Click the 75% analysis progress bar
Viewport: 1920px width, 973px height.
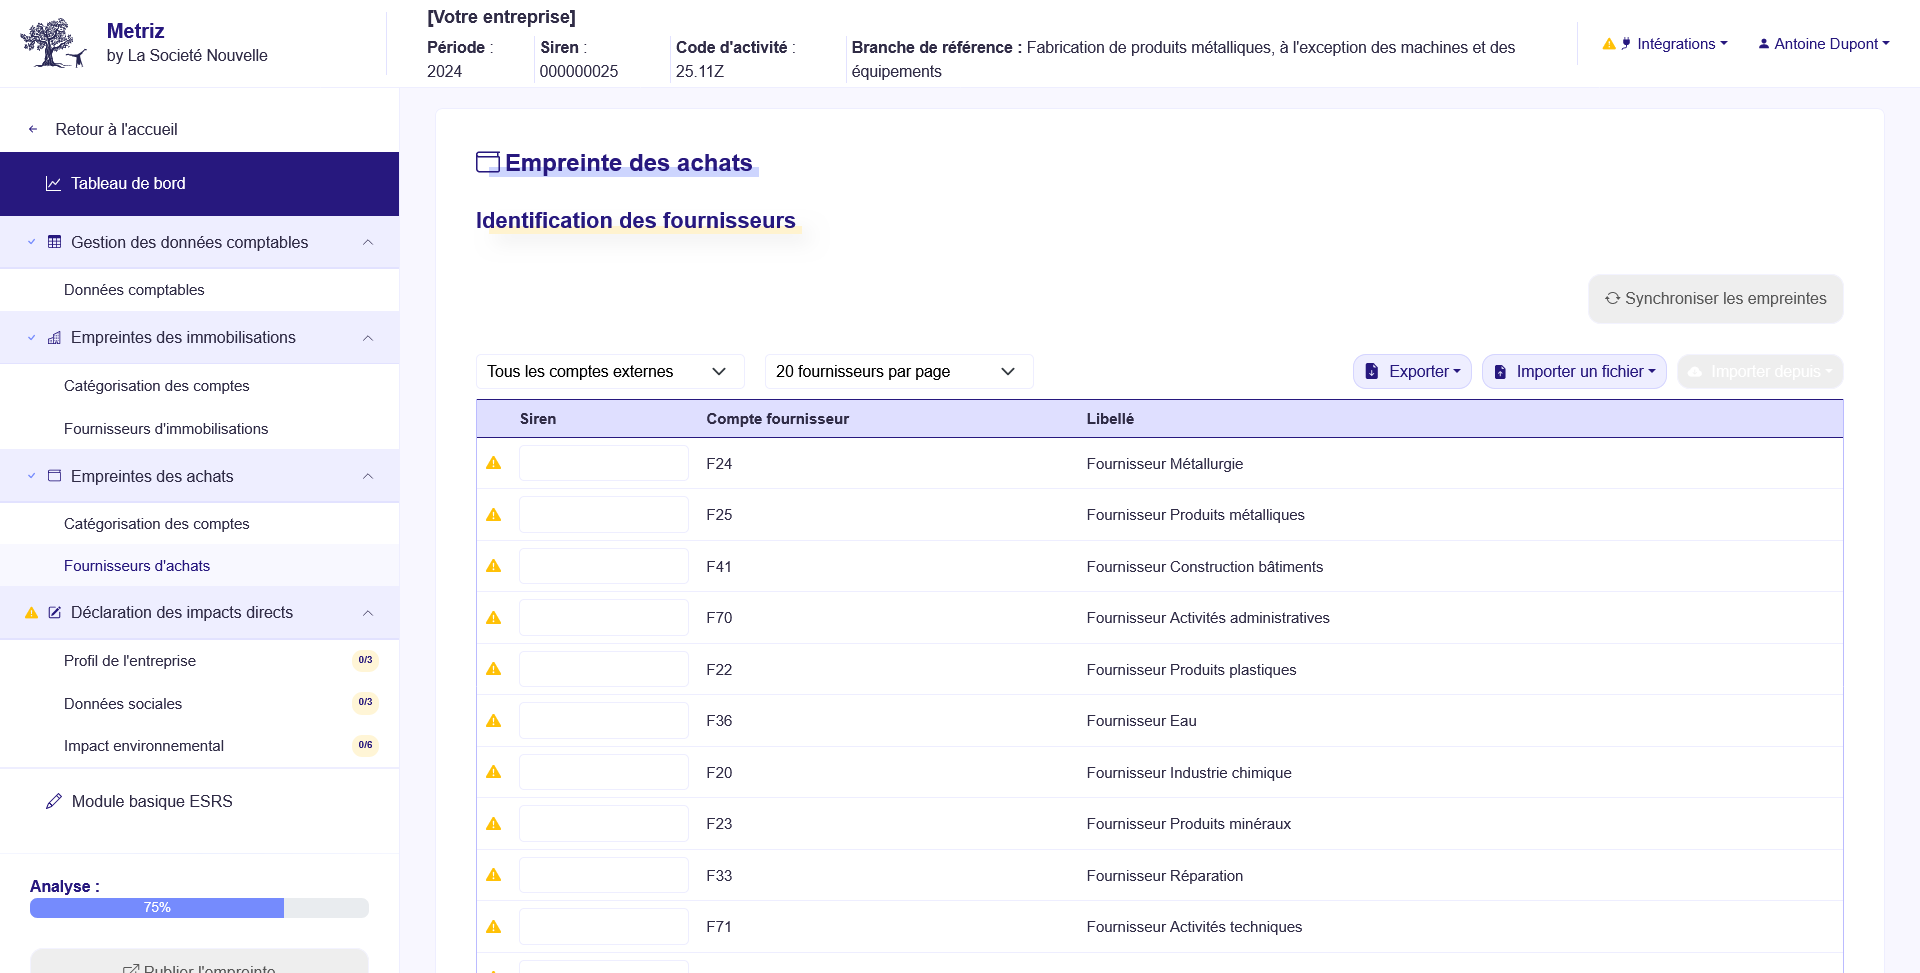(x=156, y=907)
